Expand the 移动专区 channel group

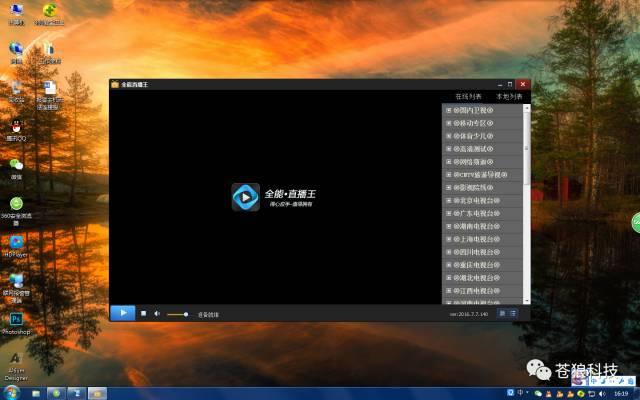coord(449,123)
